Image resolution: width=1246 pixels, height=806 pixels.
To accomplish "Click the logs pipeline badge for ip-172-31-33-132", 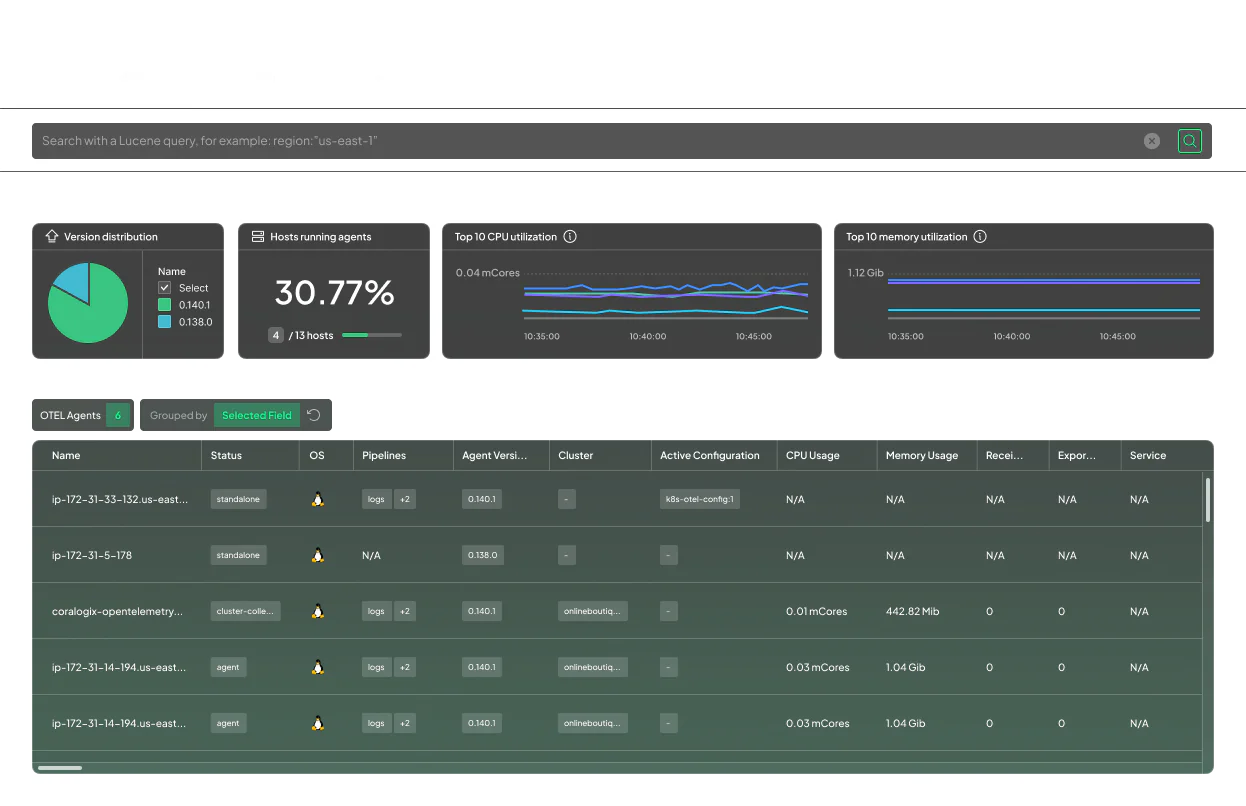I will click(x=376, y=499).
